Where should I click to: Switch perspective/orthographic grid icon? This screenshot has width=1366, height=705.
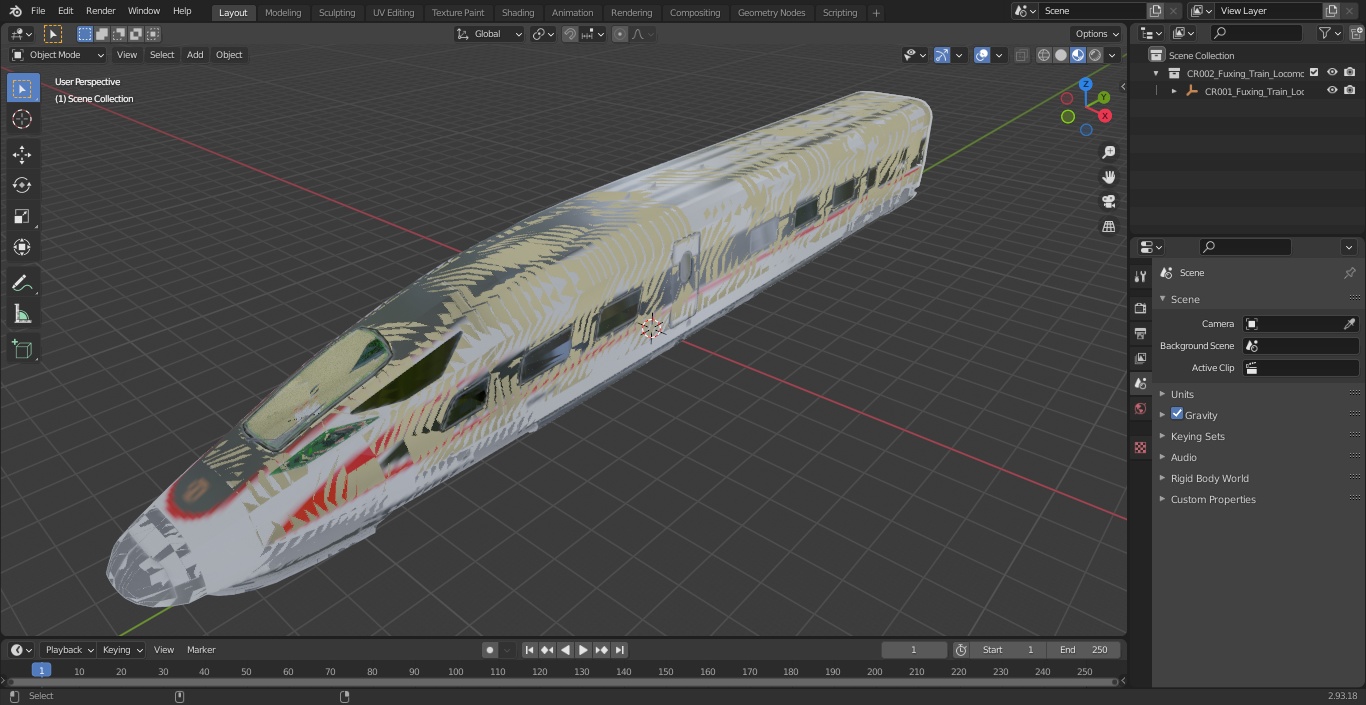1108,226
